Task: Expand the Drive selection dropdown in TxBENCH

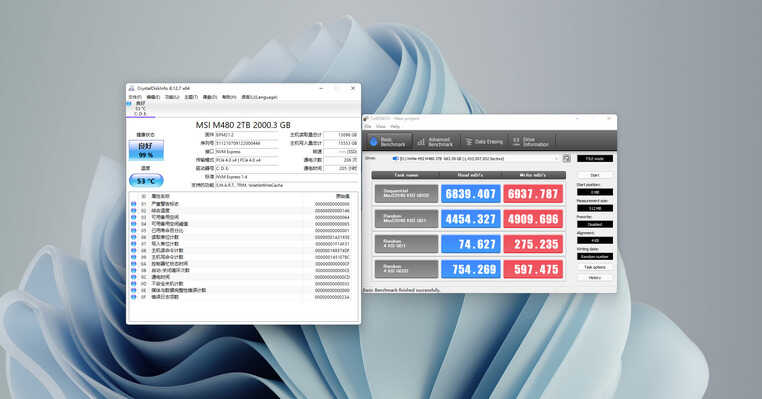Action: 475,158
